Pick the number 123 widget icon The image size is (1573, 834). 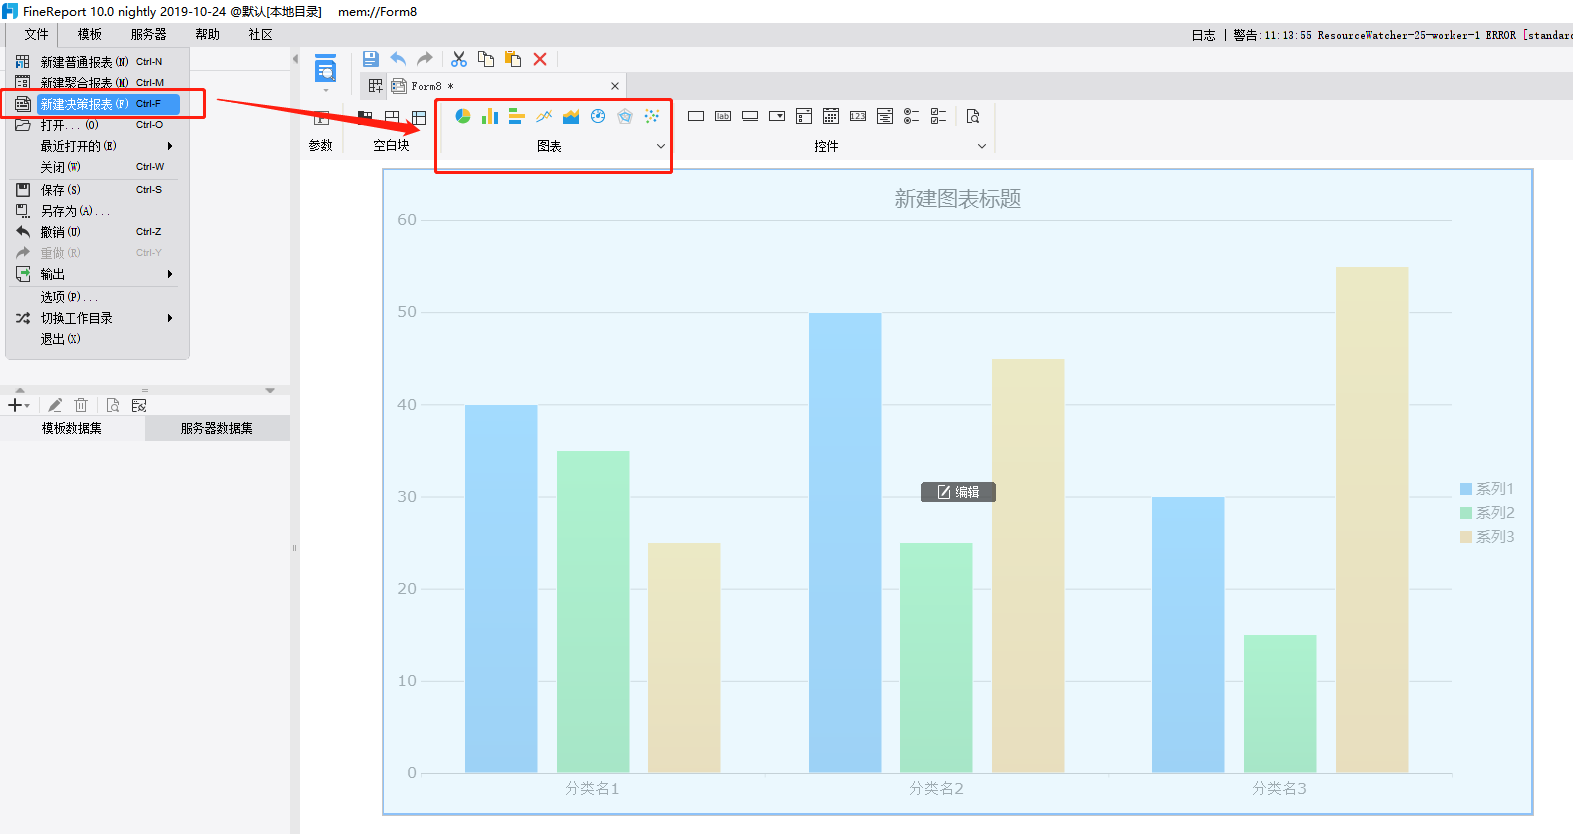tap(858, 116)
